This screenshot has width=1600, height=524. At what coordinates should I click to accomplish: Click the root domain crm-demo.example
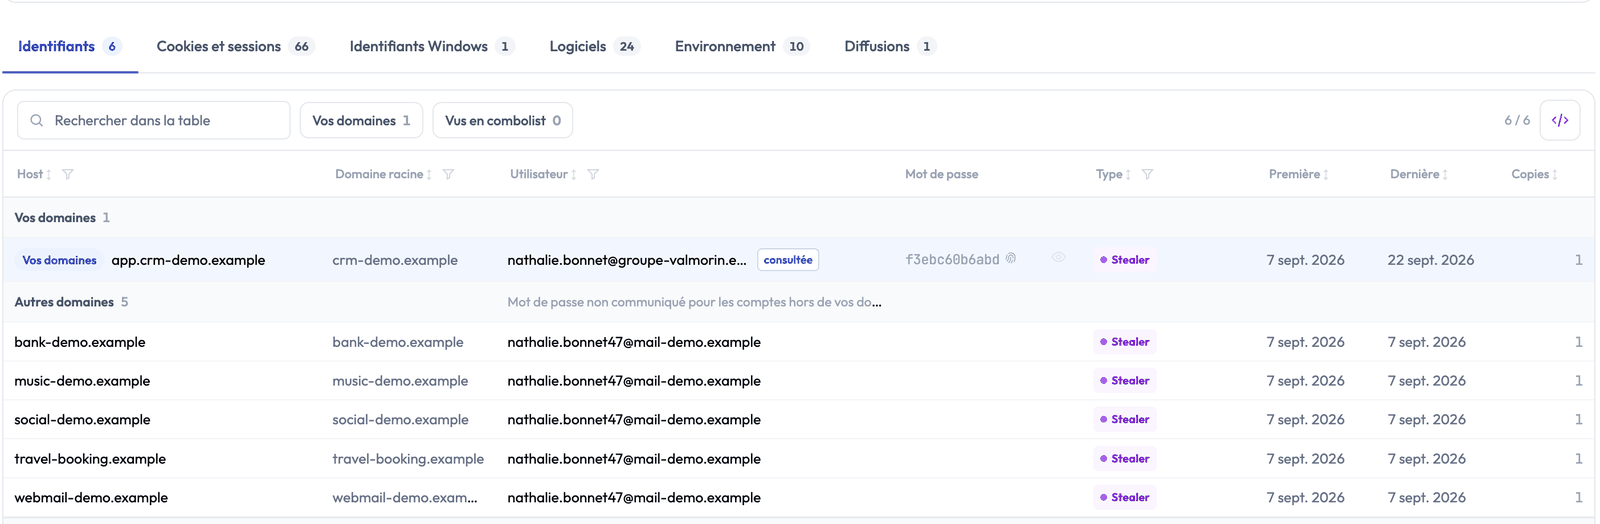pos(395,260)
